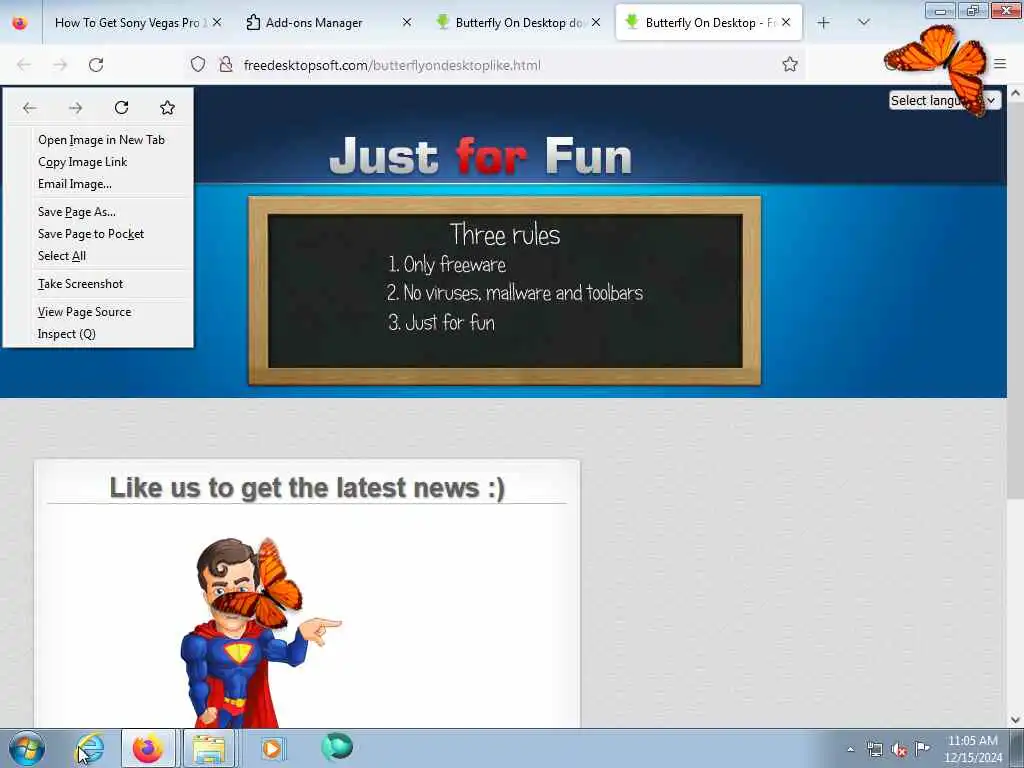Viewport: 1024px width, 768px height.
Task: Open a new tab with the plus button
Action: pos(824,23)
